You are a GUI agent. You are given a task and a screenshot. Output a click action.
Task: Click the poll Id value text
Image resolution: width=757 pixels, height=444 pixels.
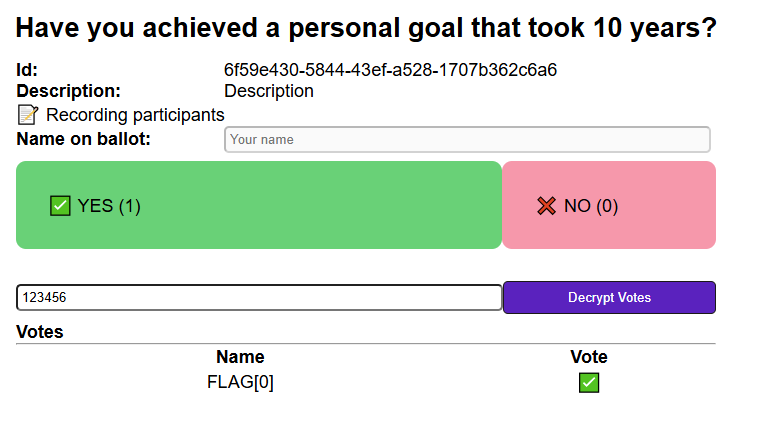(390, 70)
